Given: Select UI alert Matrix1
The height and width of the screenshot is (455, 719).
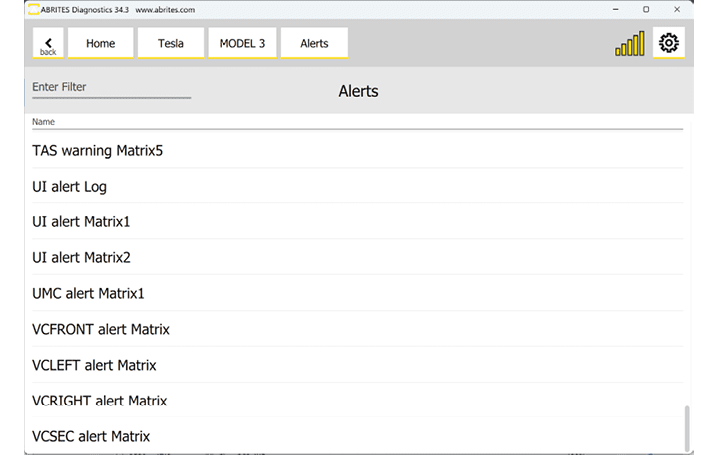Looking at the screenshot, I should (x=81, y=222).
